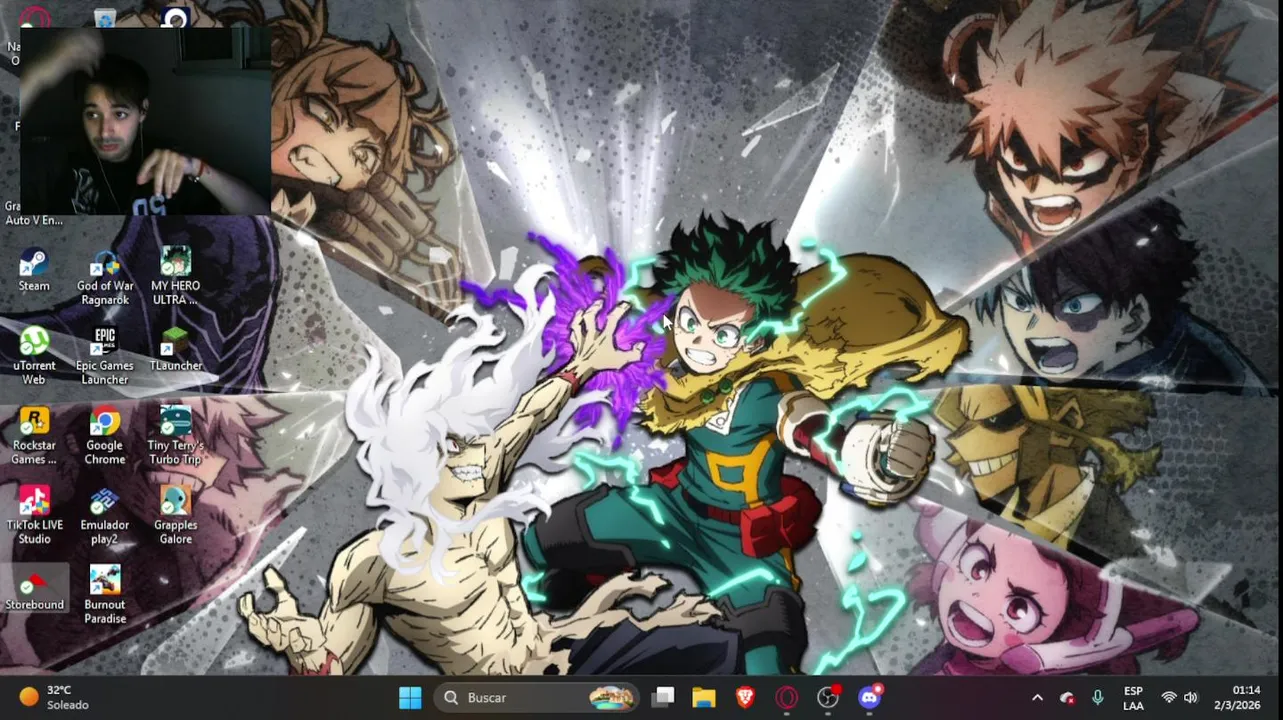Open uTorrent Web shortcut
The image size is (1283, 720).
point(34,356)
